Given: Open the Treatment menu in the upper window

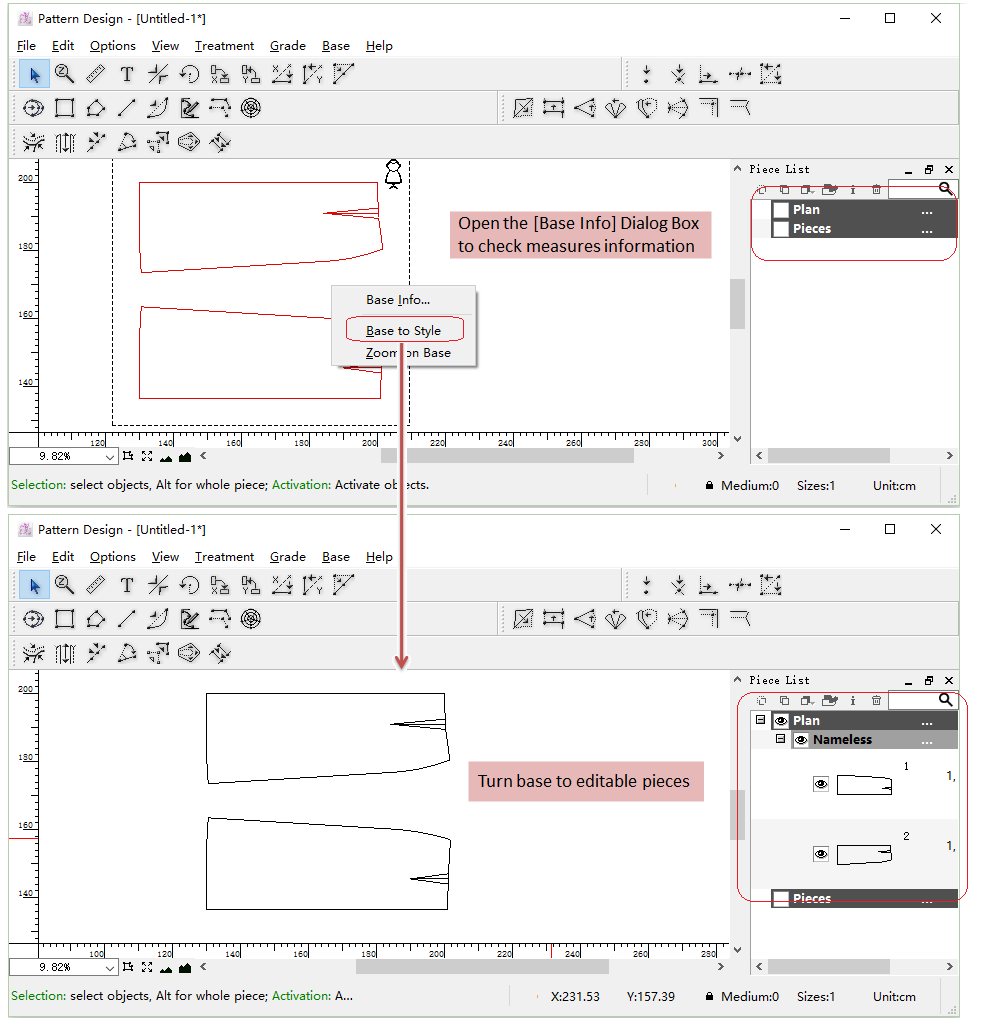Looking at the screenshot, I should click(x=224, y=46).
